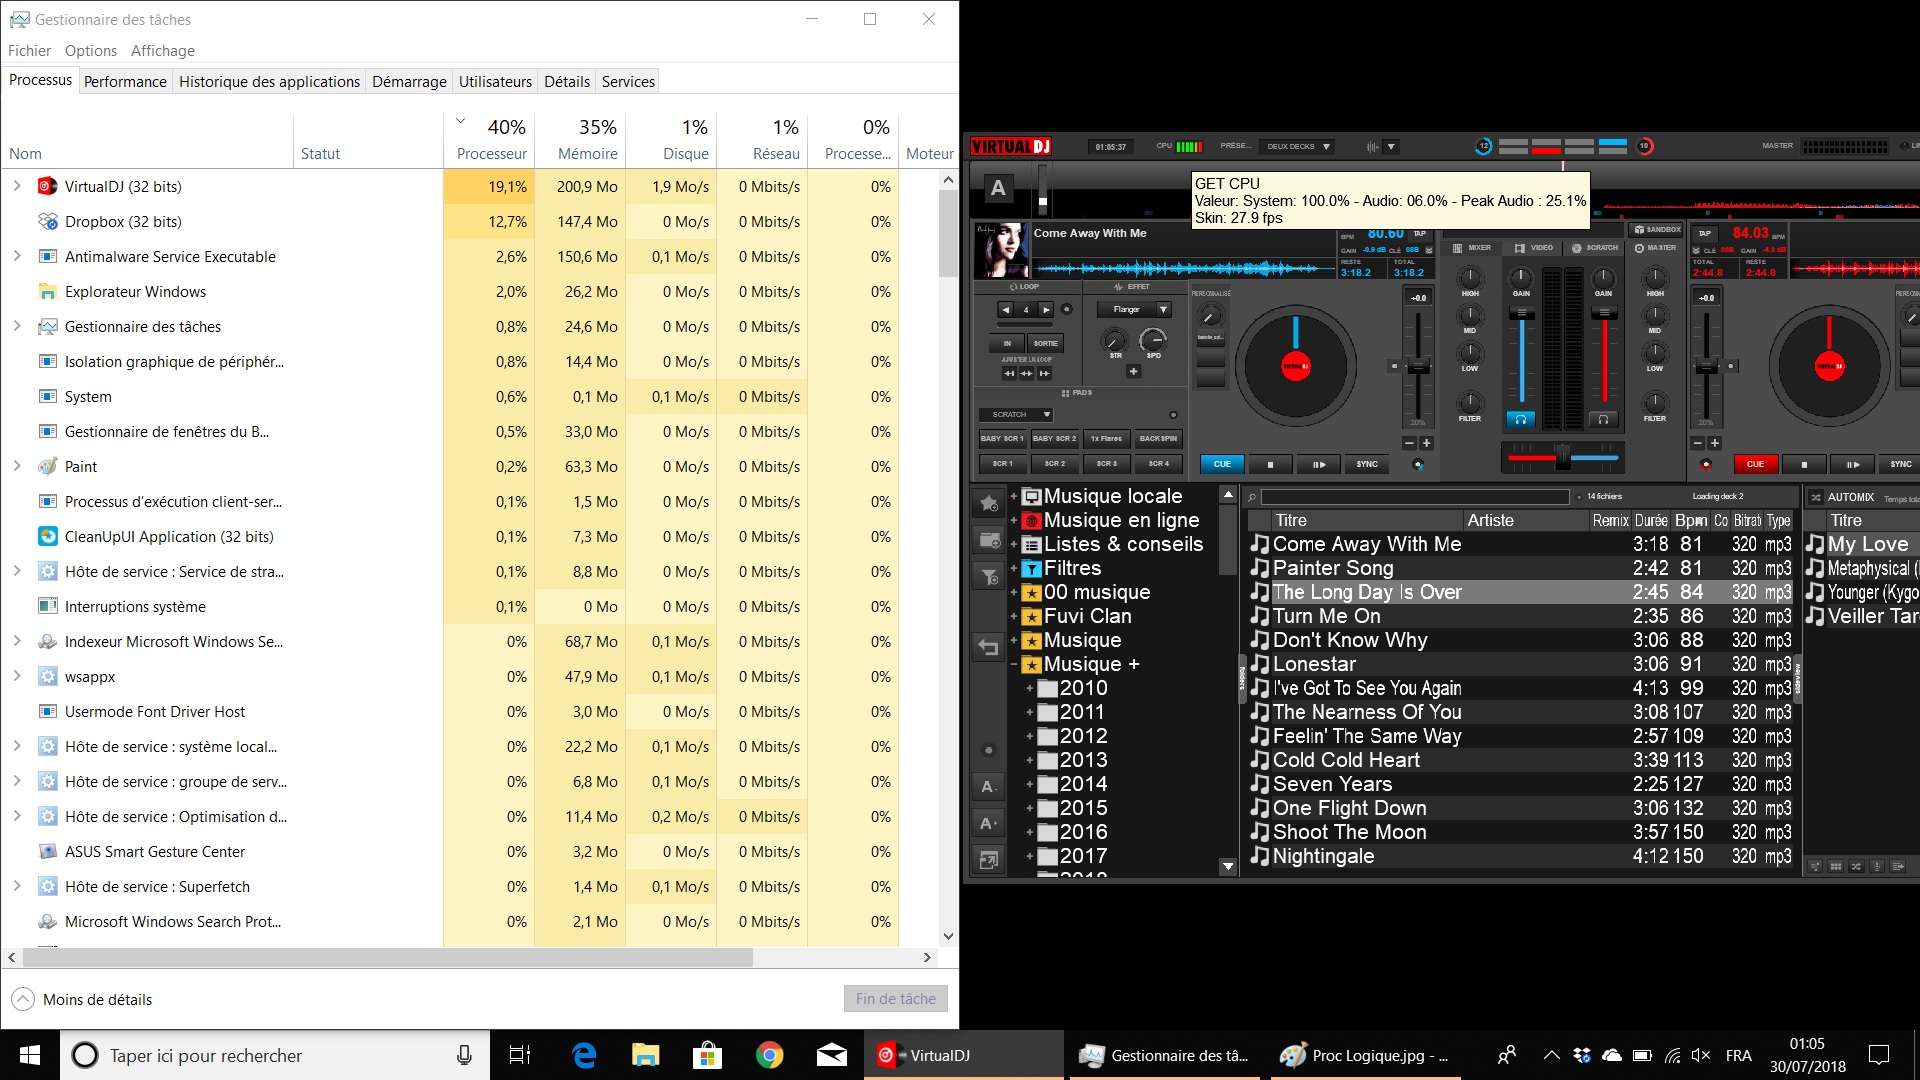
Task: Select the Scratch panel tab
Action: point(1595,247)
